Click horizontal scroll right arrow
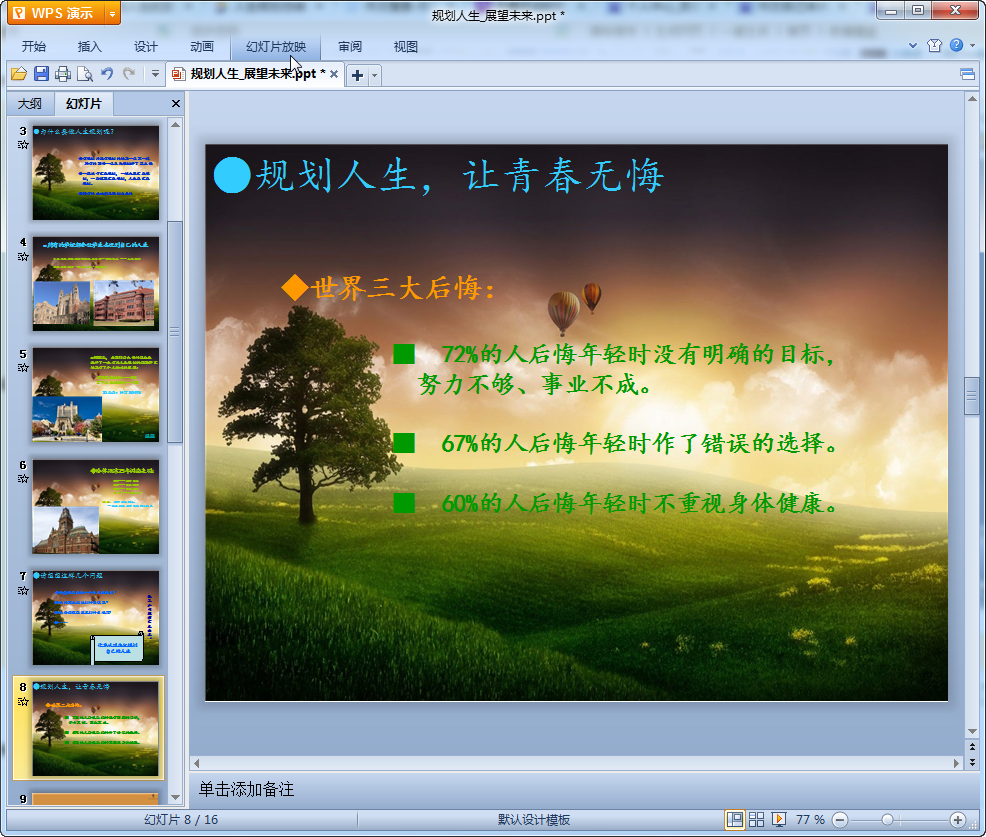986x837 pixels. [956, 763]
